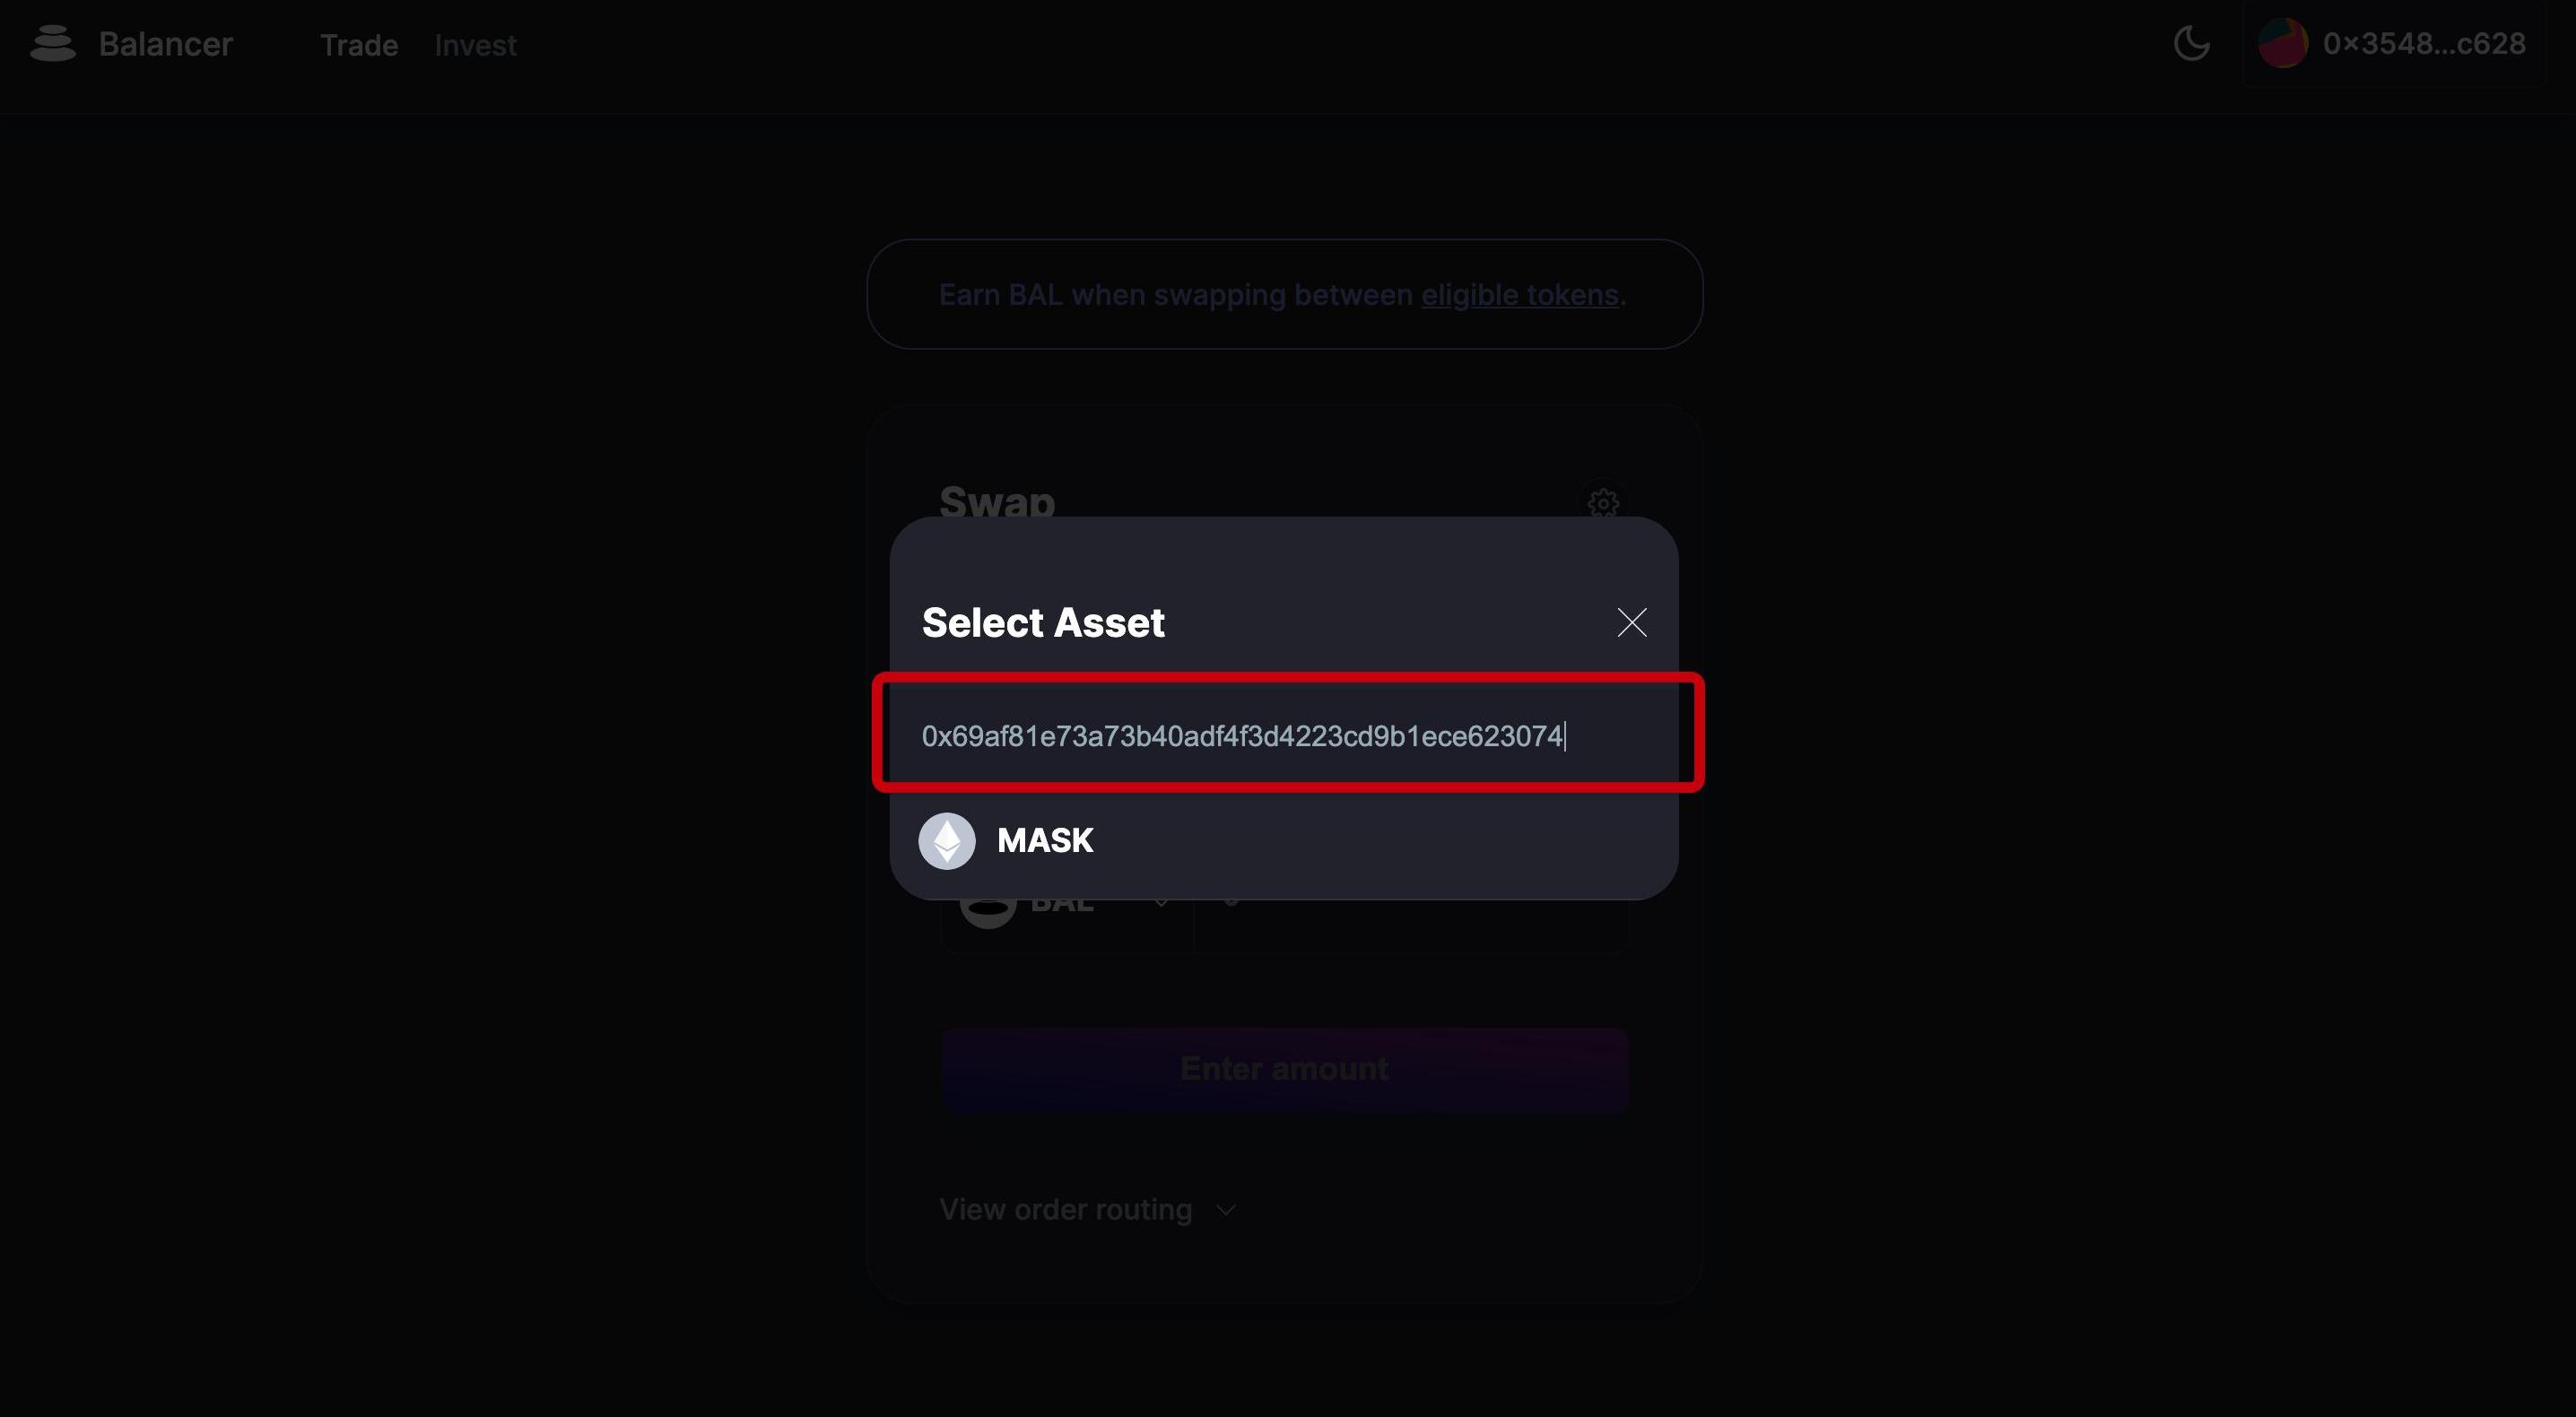
Task: Click the View order routing label
Action: point(1065,1210)
